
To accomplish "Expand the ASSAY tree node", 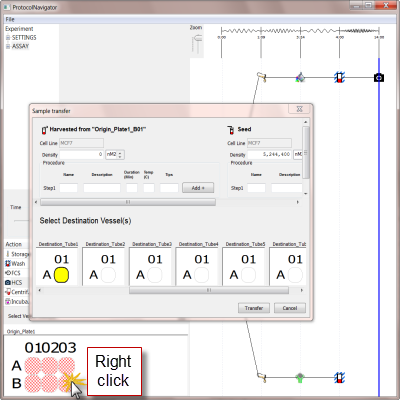I will coord(8,46).
